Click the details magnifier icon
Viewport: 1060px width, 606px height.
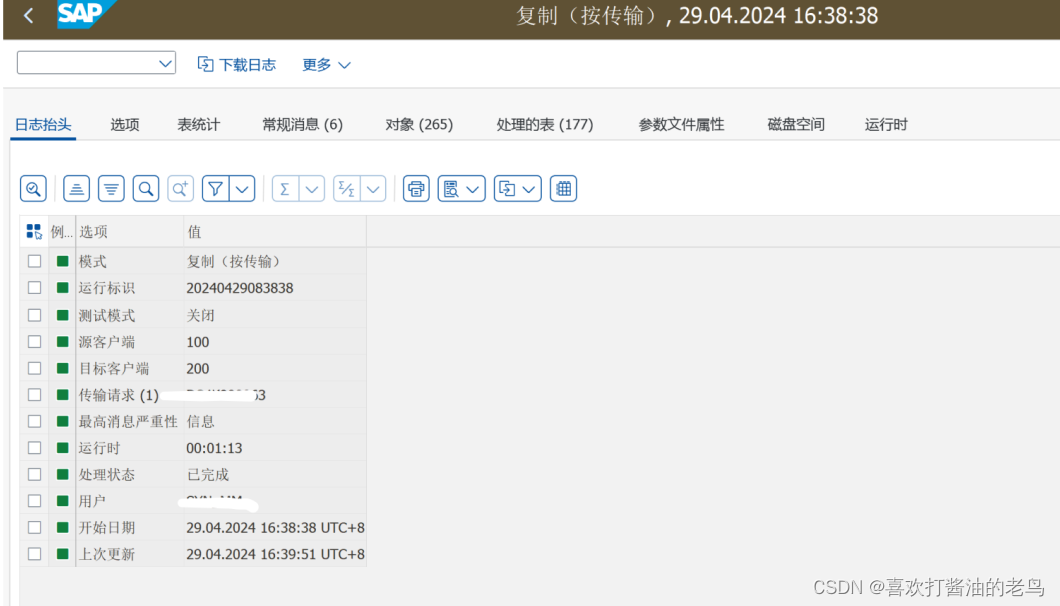[33, 188]
